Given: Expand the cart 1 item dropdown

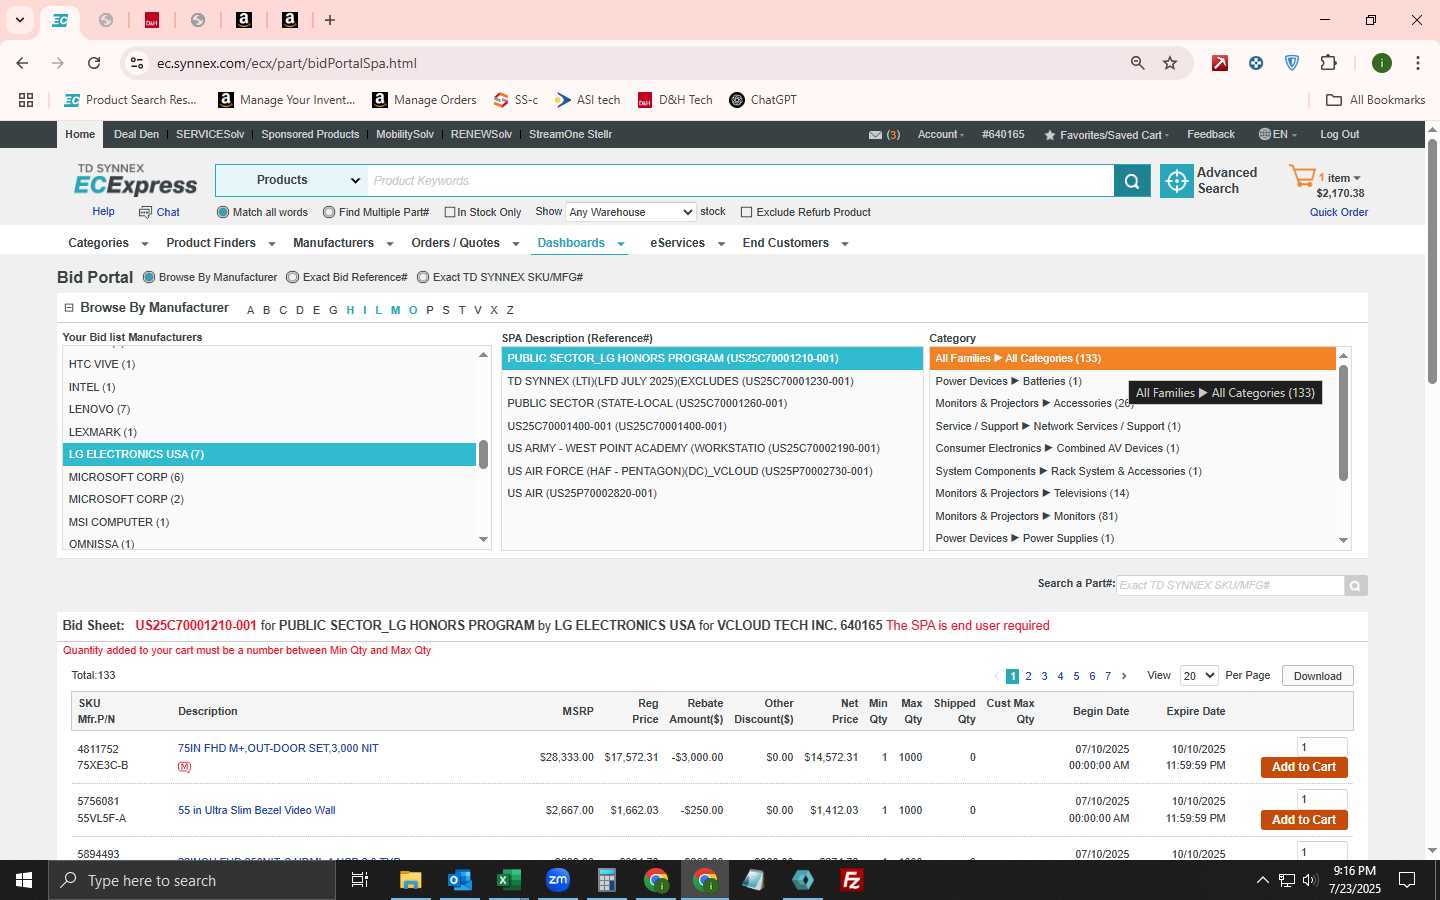Looking at the screenshot, I should [x=1340, y=178].
